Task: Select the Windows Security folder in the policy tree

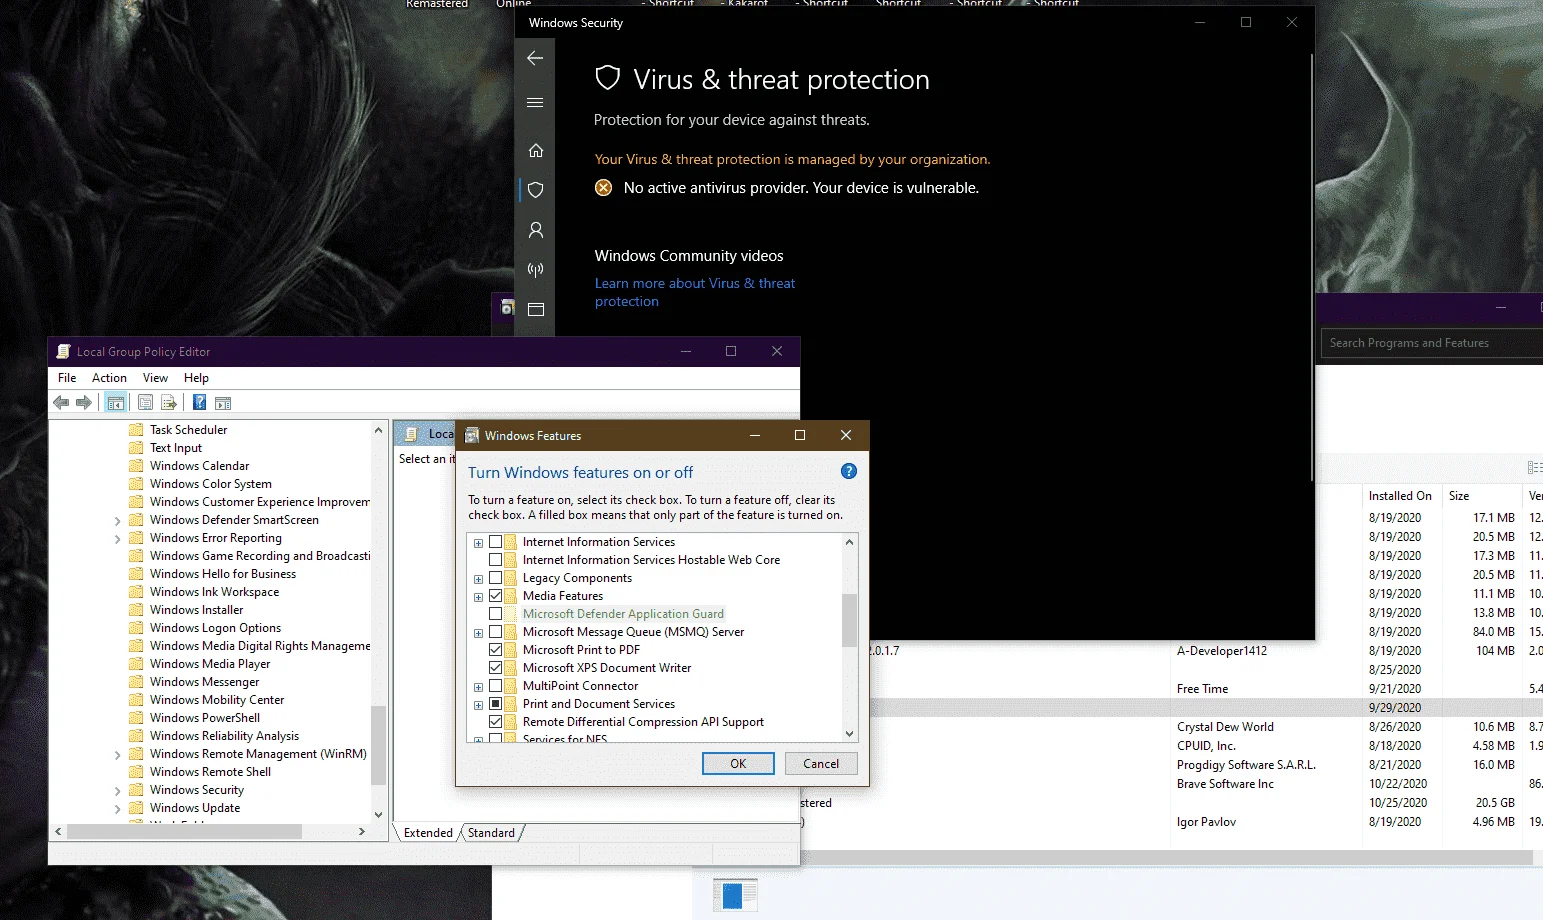Action: coord(197,790)
